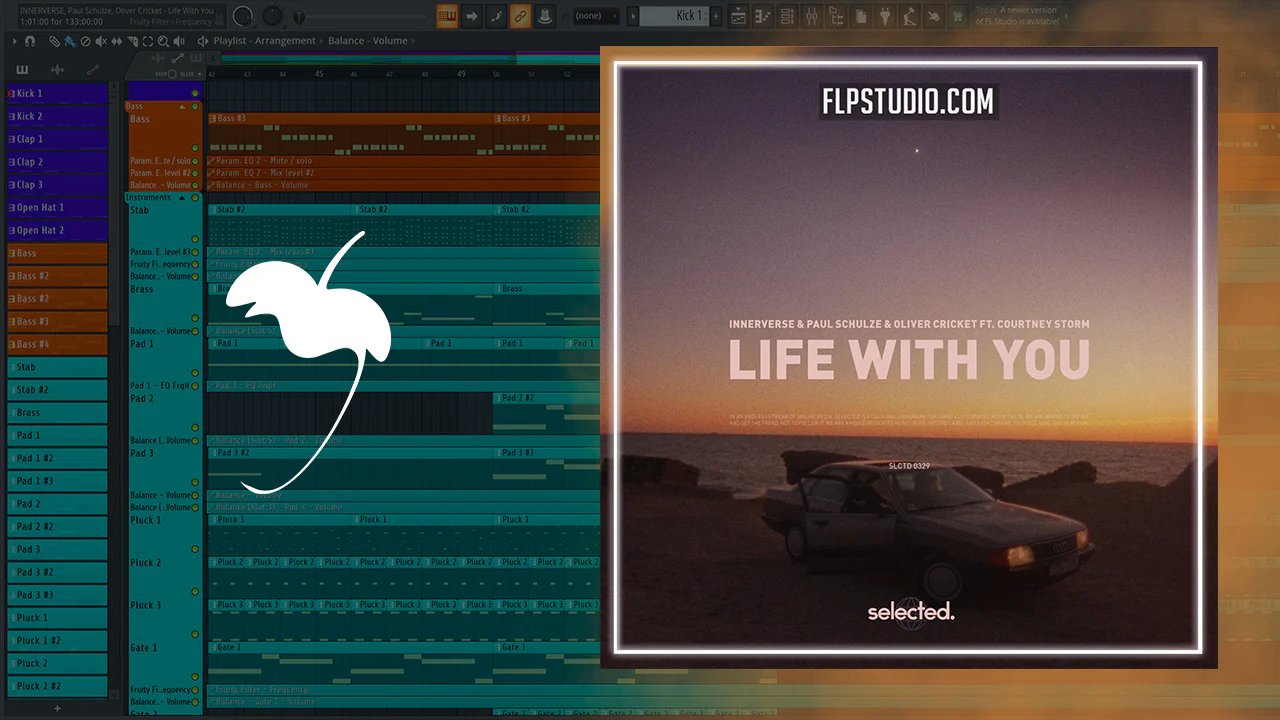Toggle the playlist magnet snap icon
Screen dimensions: 1280x720
(30, 41)
